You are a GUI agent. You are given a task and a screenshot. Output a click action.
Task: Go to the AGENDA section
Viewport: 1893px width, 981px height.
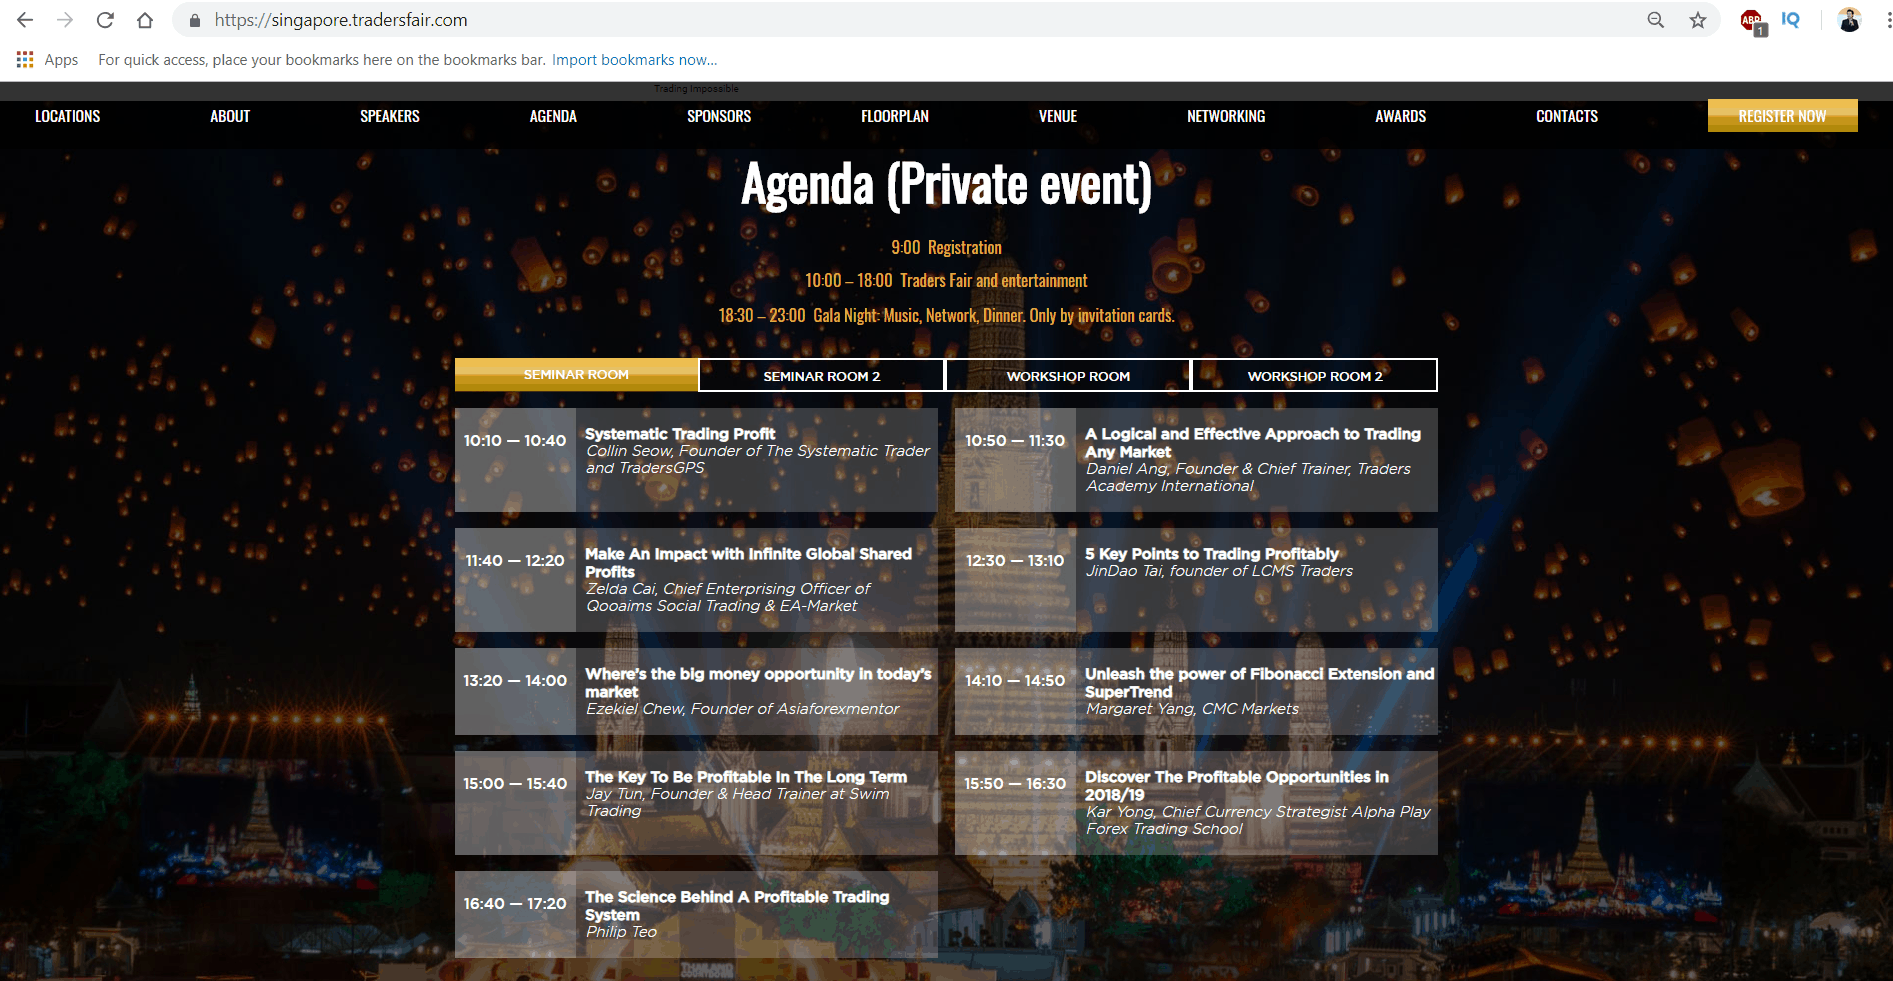(x=553, y=116)
